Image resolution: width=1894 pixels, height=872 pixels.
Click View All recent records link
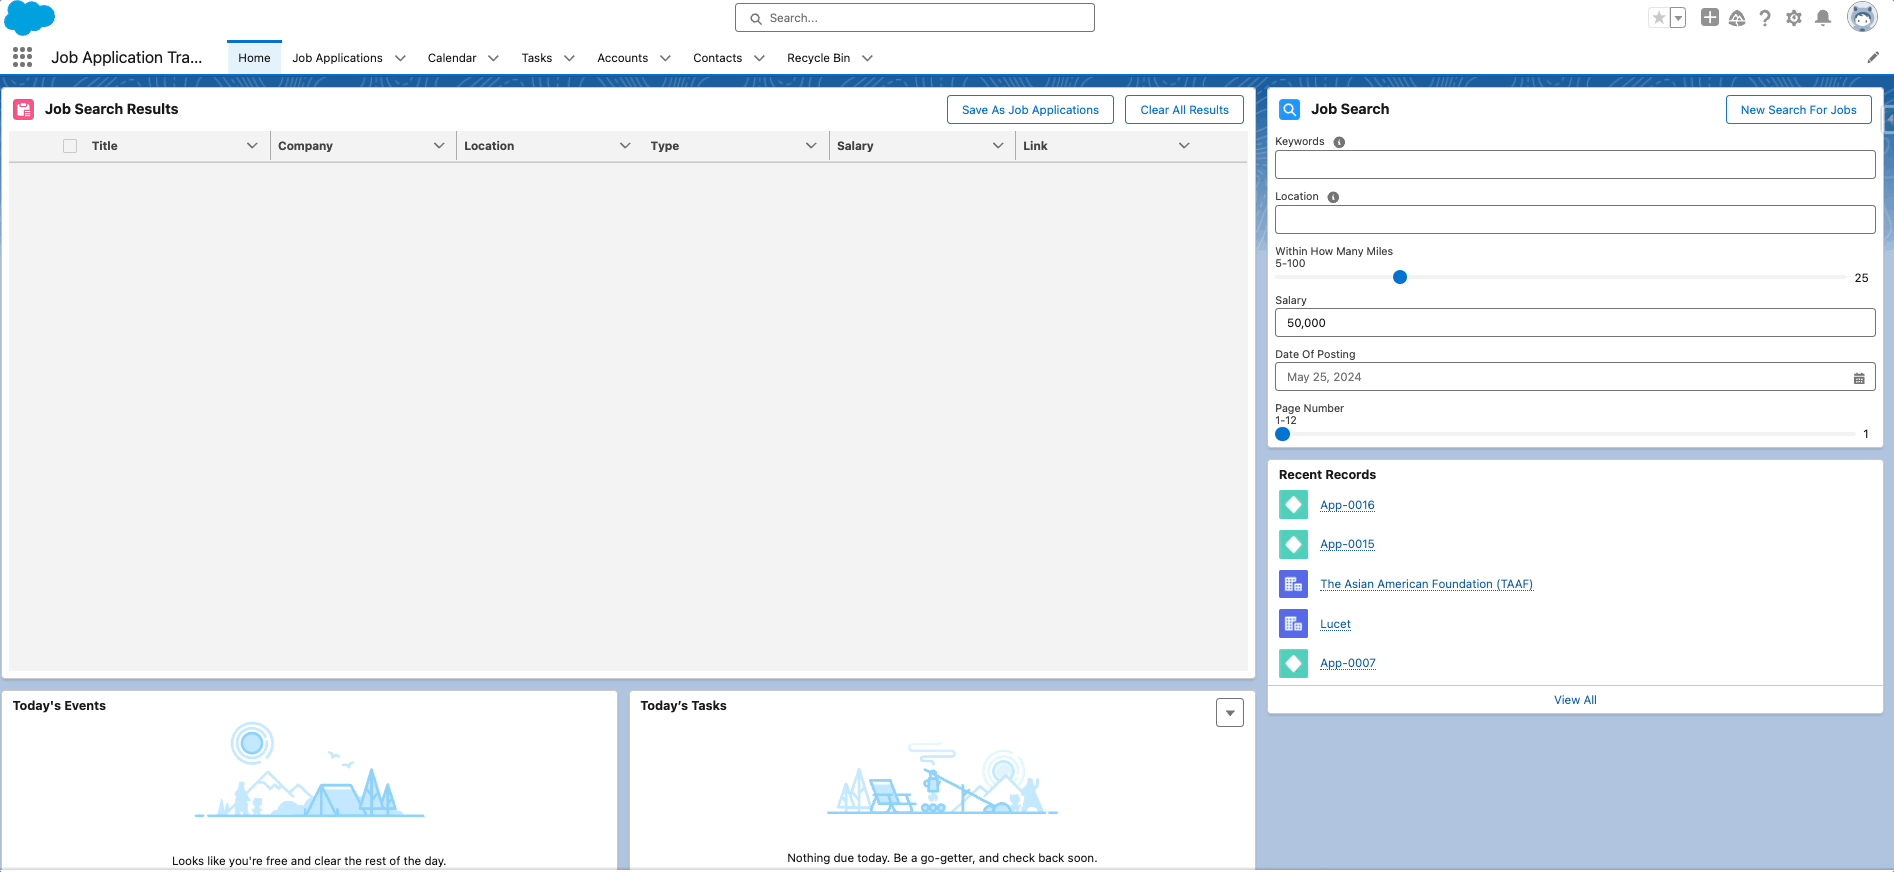1575,700
